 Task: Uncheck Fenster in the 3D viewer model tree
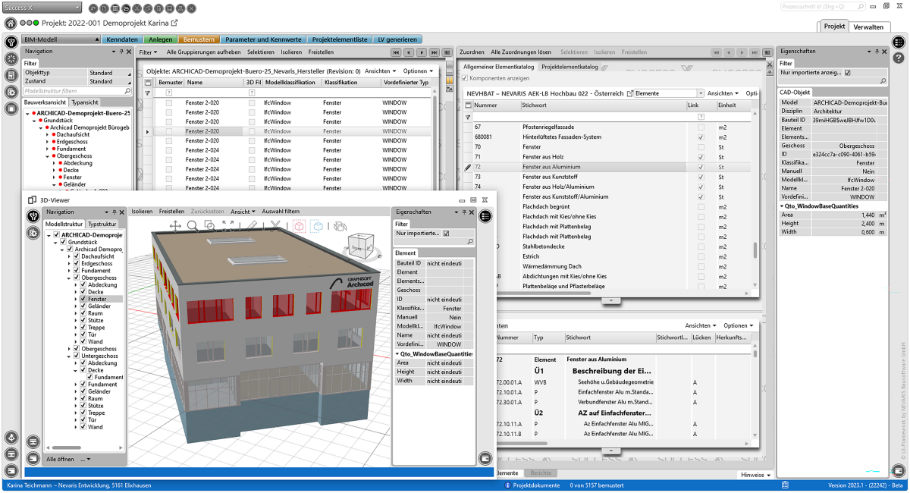(83, 299)
